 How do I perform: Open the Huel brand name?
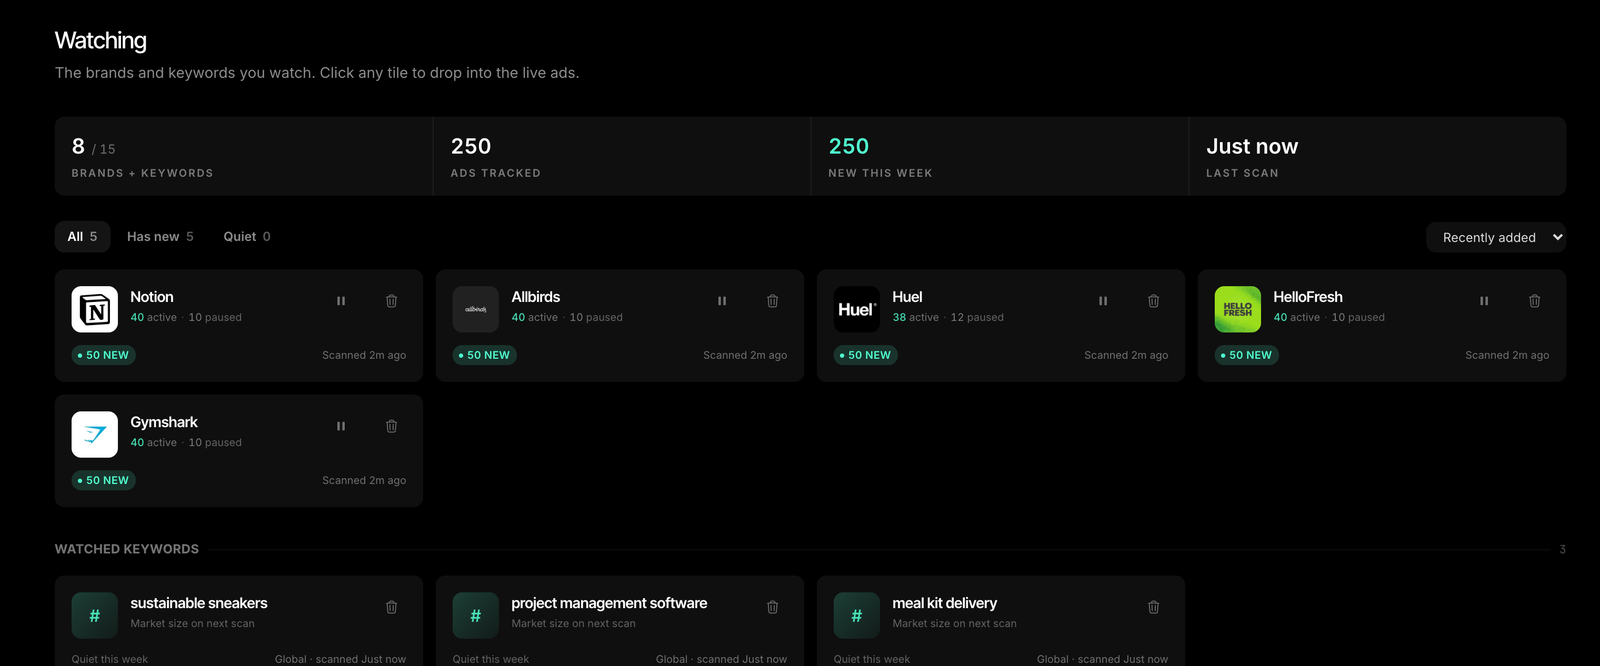pyautogui.click(x=907, y=297)
